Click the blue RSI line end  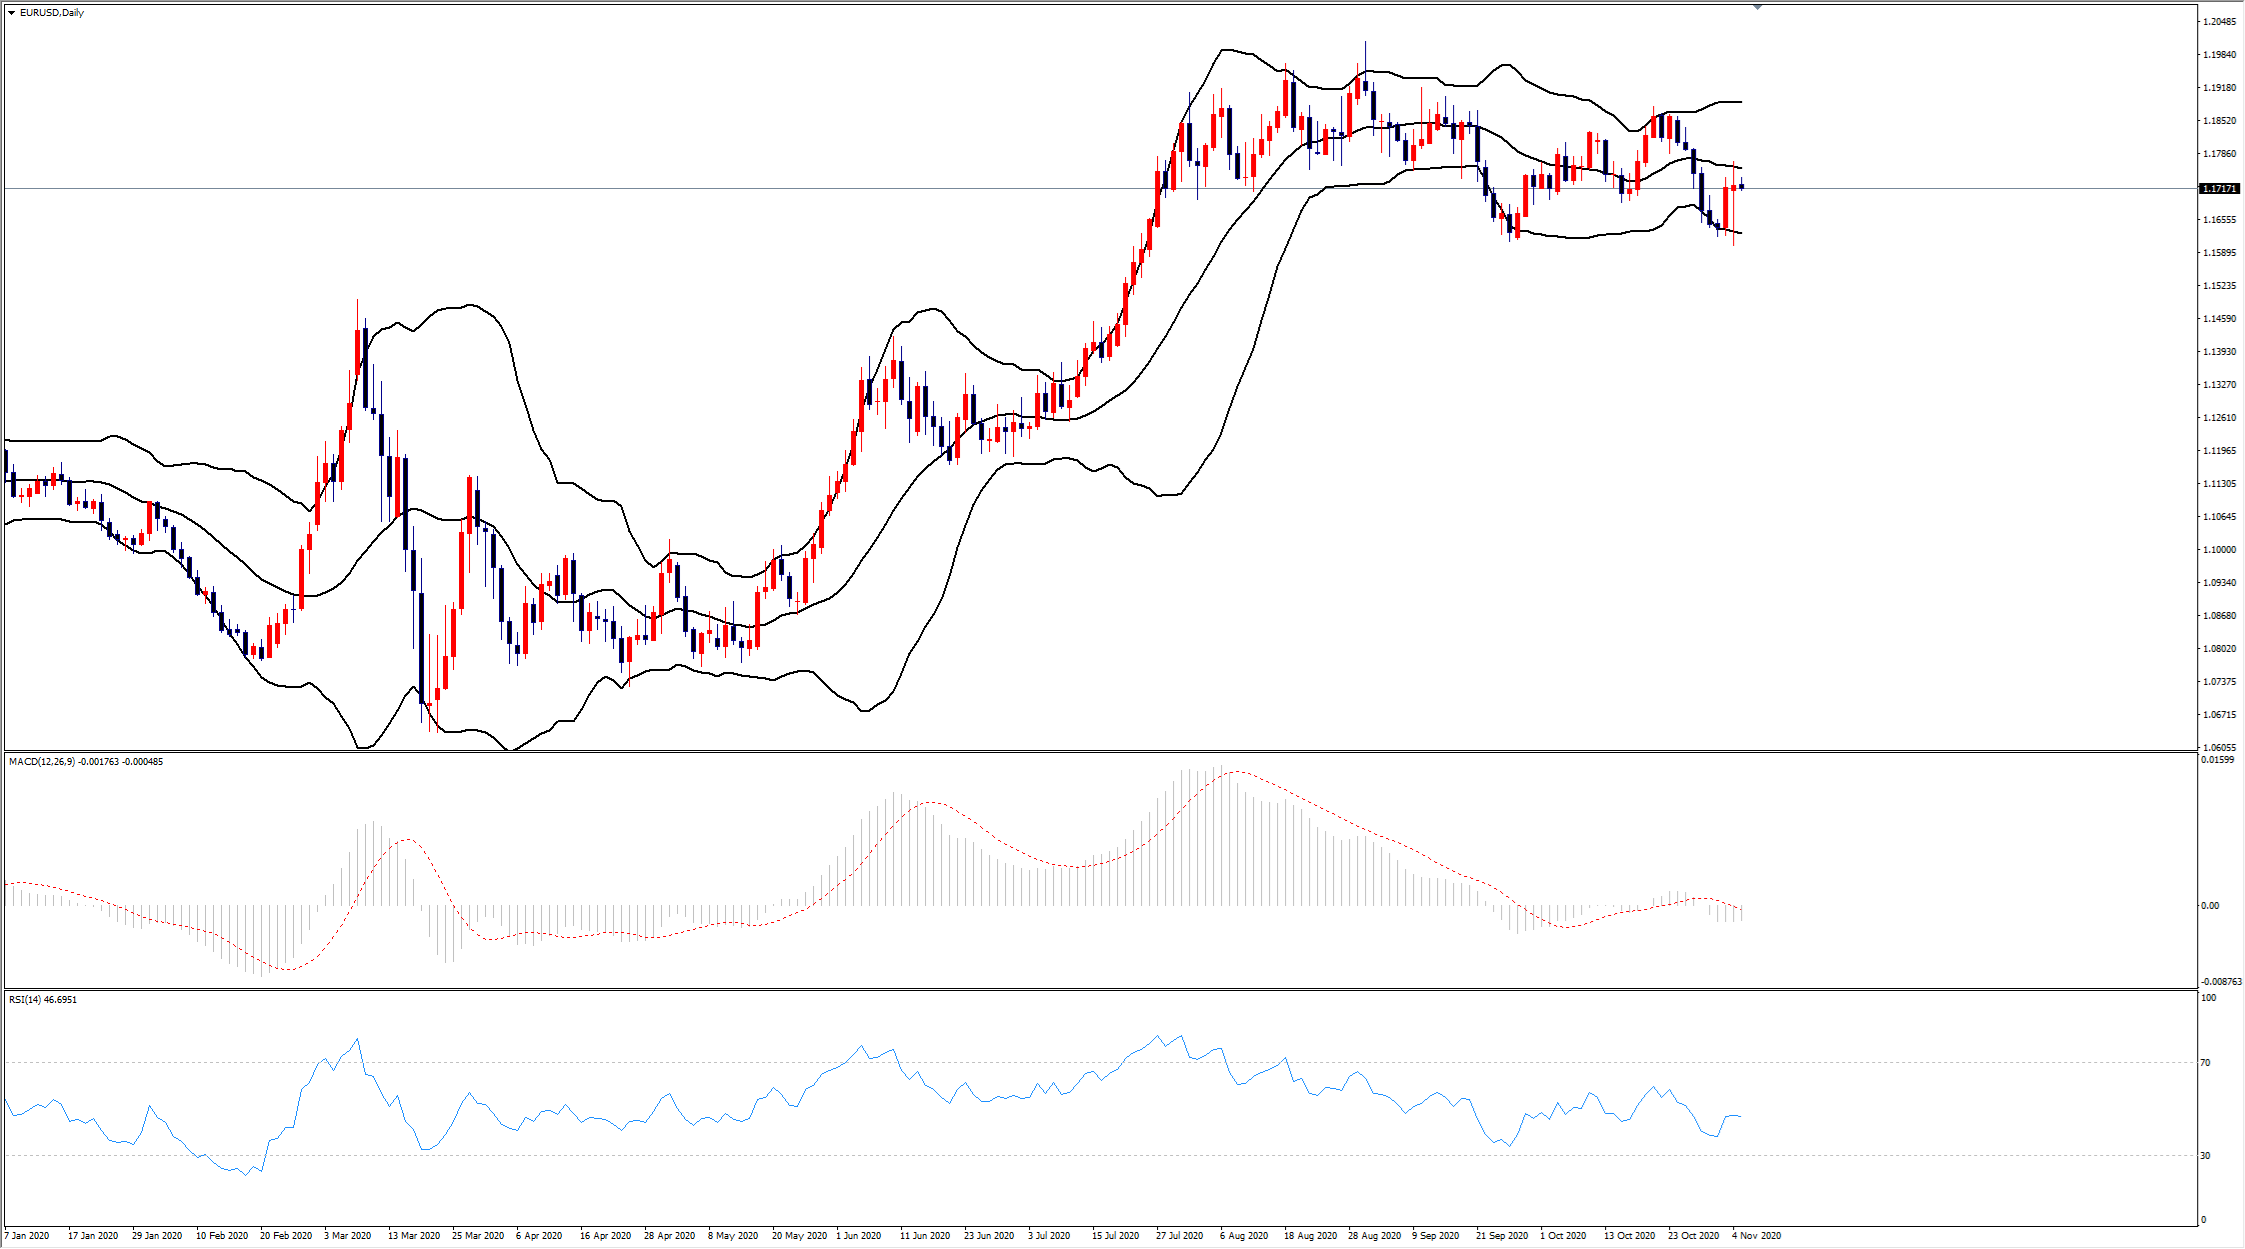pyautogui.click(x=1740, y=1116)
